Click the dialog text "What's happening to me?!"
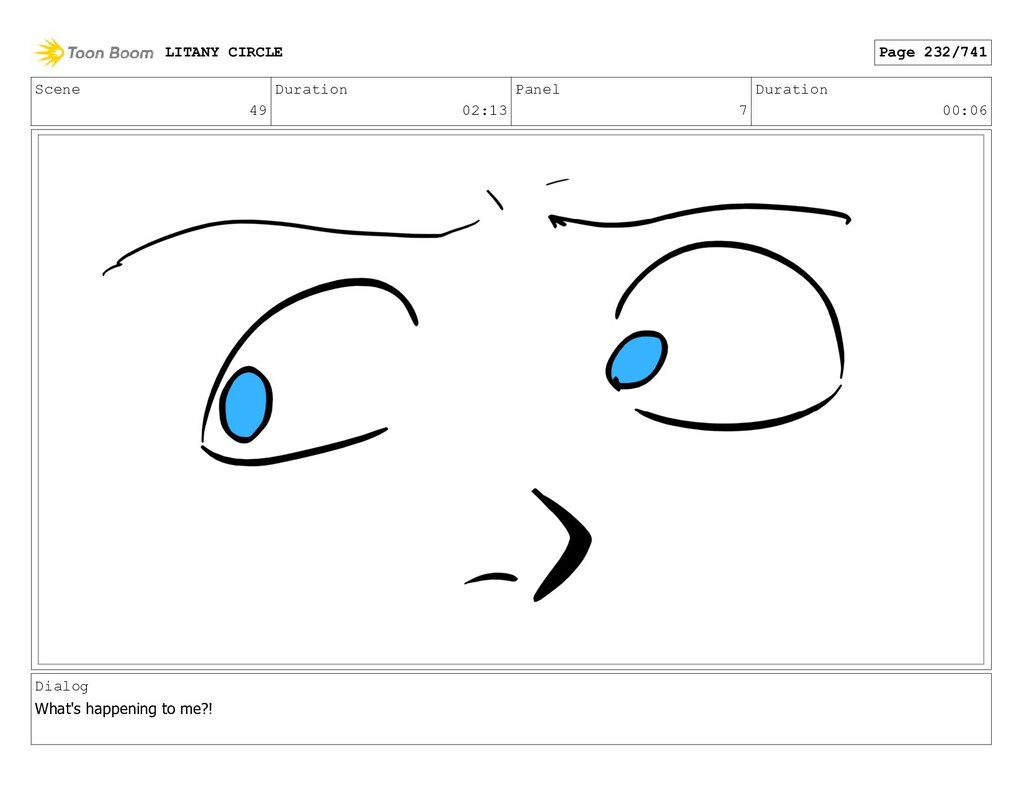Image resolution: width=1024 pixels, height=791 pixels. pyautogui.click(x=123, y=709)
